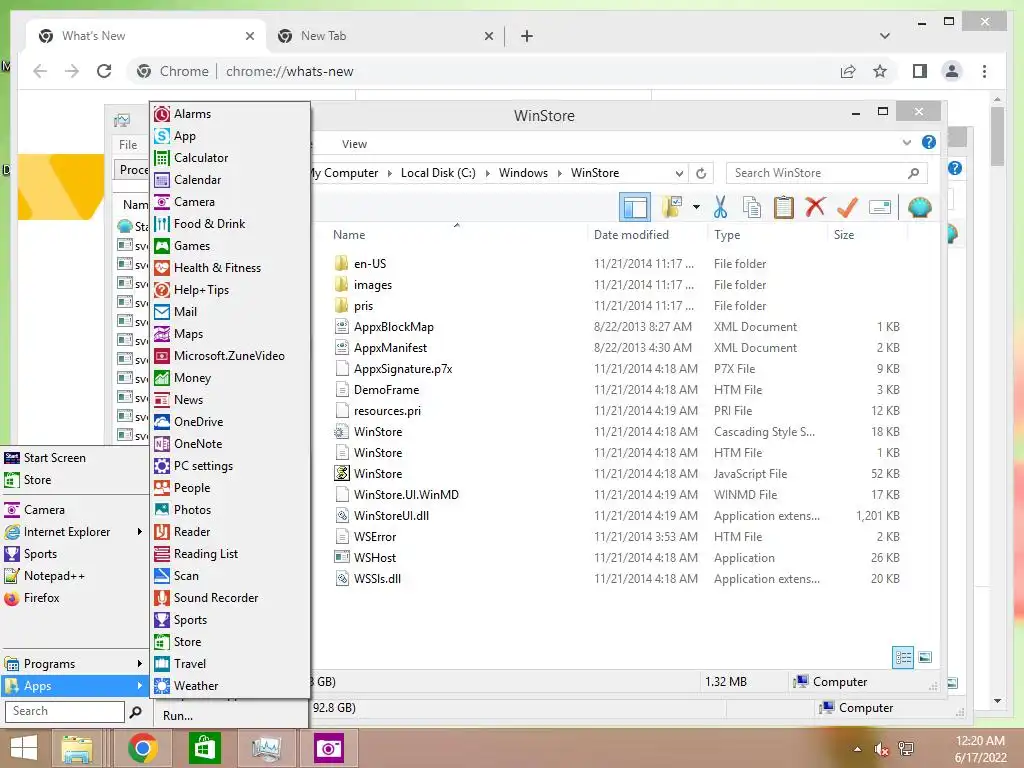Click the Travel suitcase icon
1024x768 pixels.
pyautogui.click(x=162, y=664)
